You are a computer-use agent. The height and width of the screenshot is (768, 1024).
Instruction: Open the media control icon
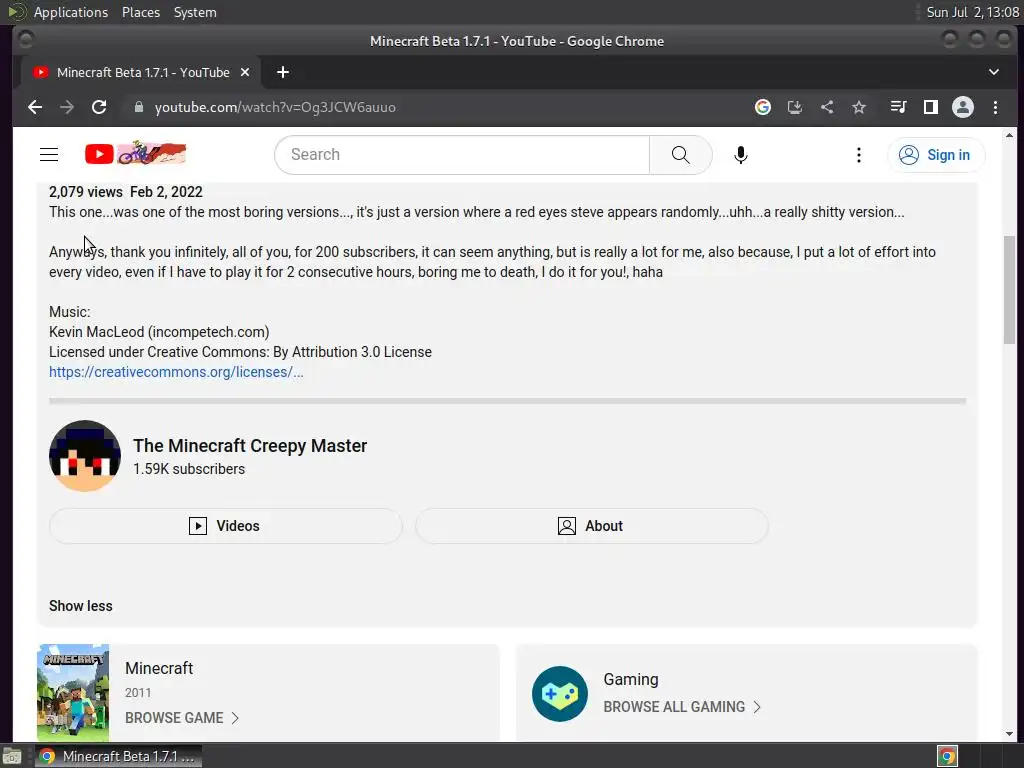click(899, 107)
